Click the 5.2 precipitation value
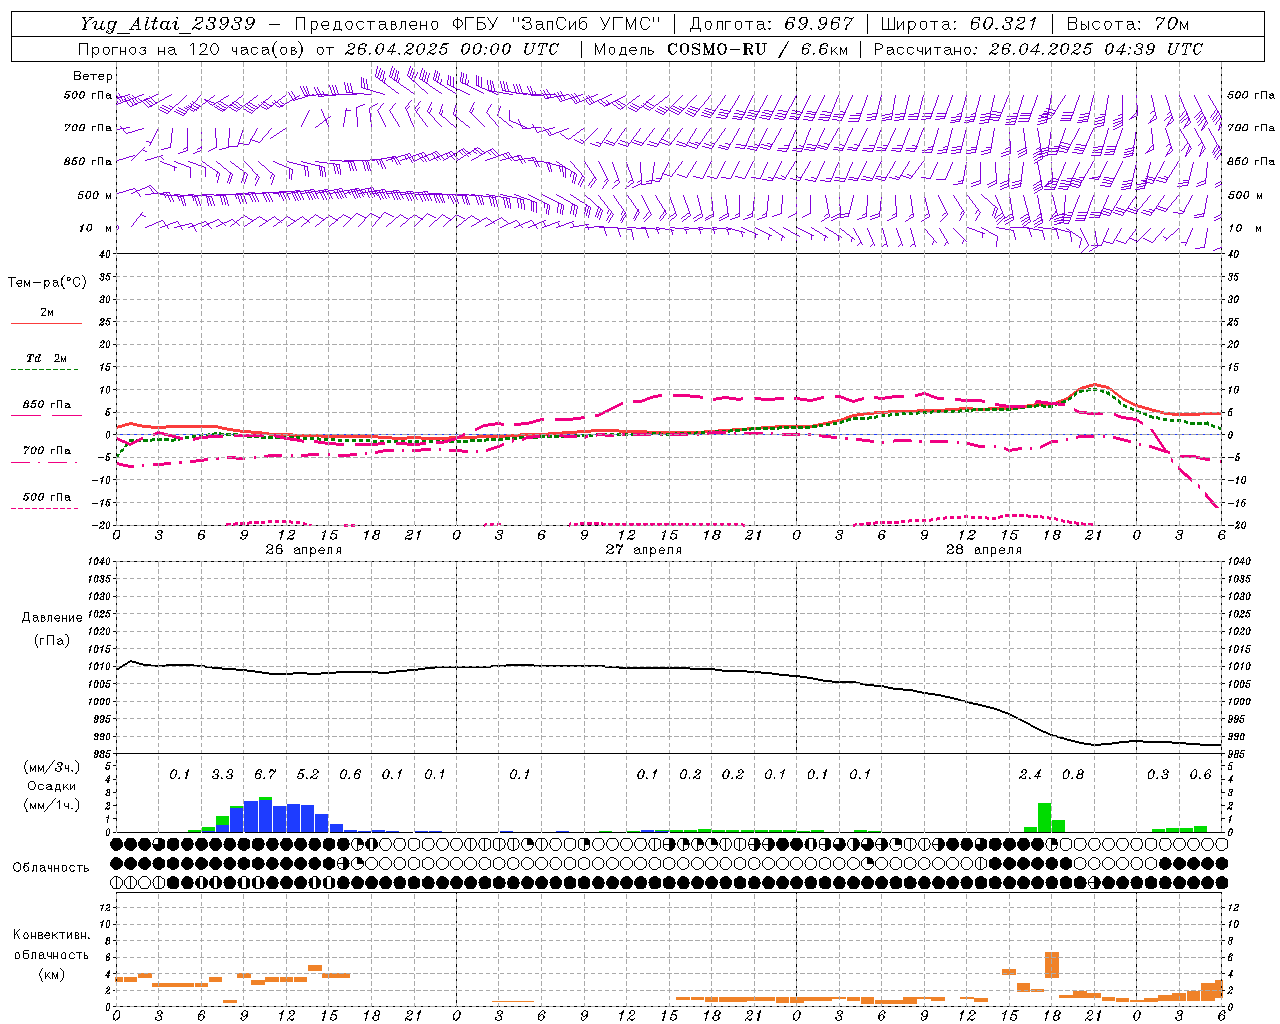1280x1024 pixels. click(307, 775)
